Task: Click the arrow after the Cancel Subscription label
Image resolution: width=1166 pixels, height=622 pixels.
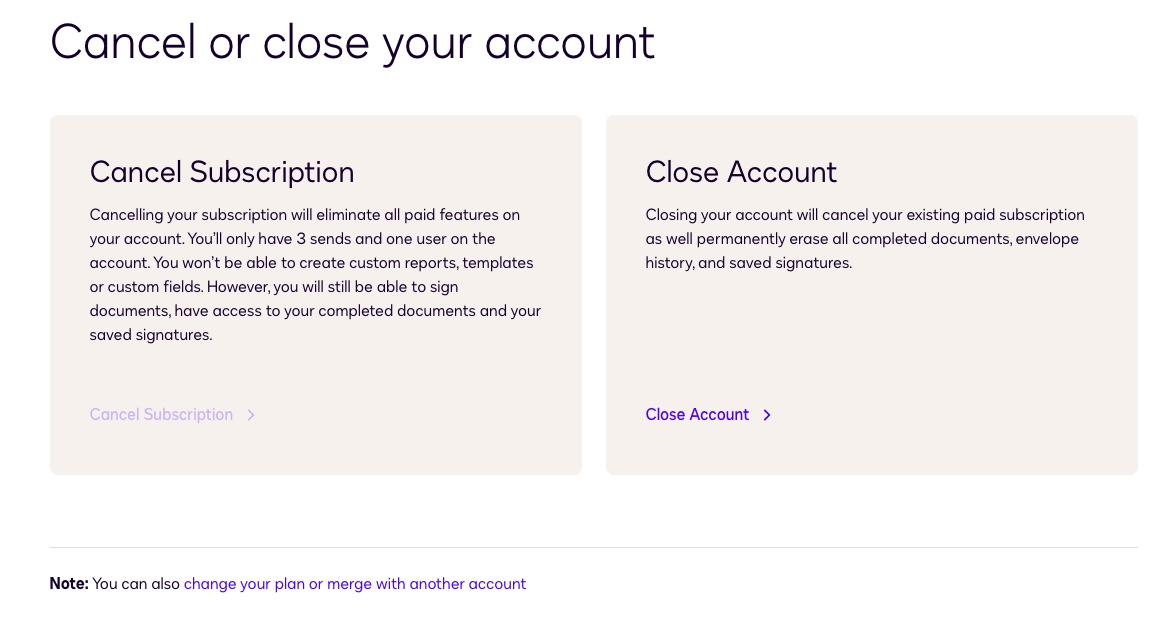Action: (250, 414)
